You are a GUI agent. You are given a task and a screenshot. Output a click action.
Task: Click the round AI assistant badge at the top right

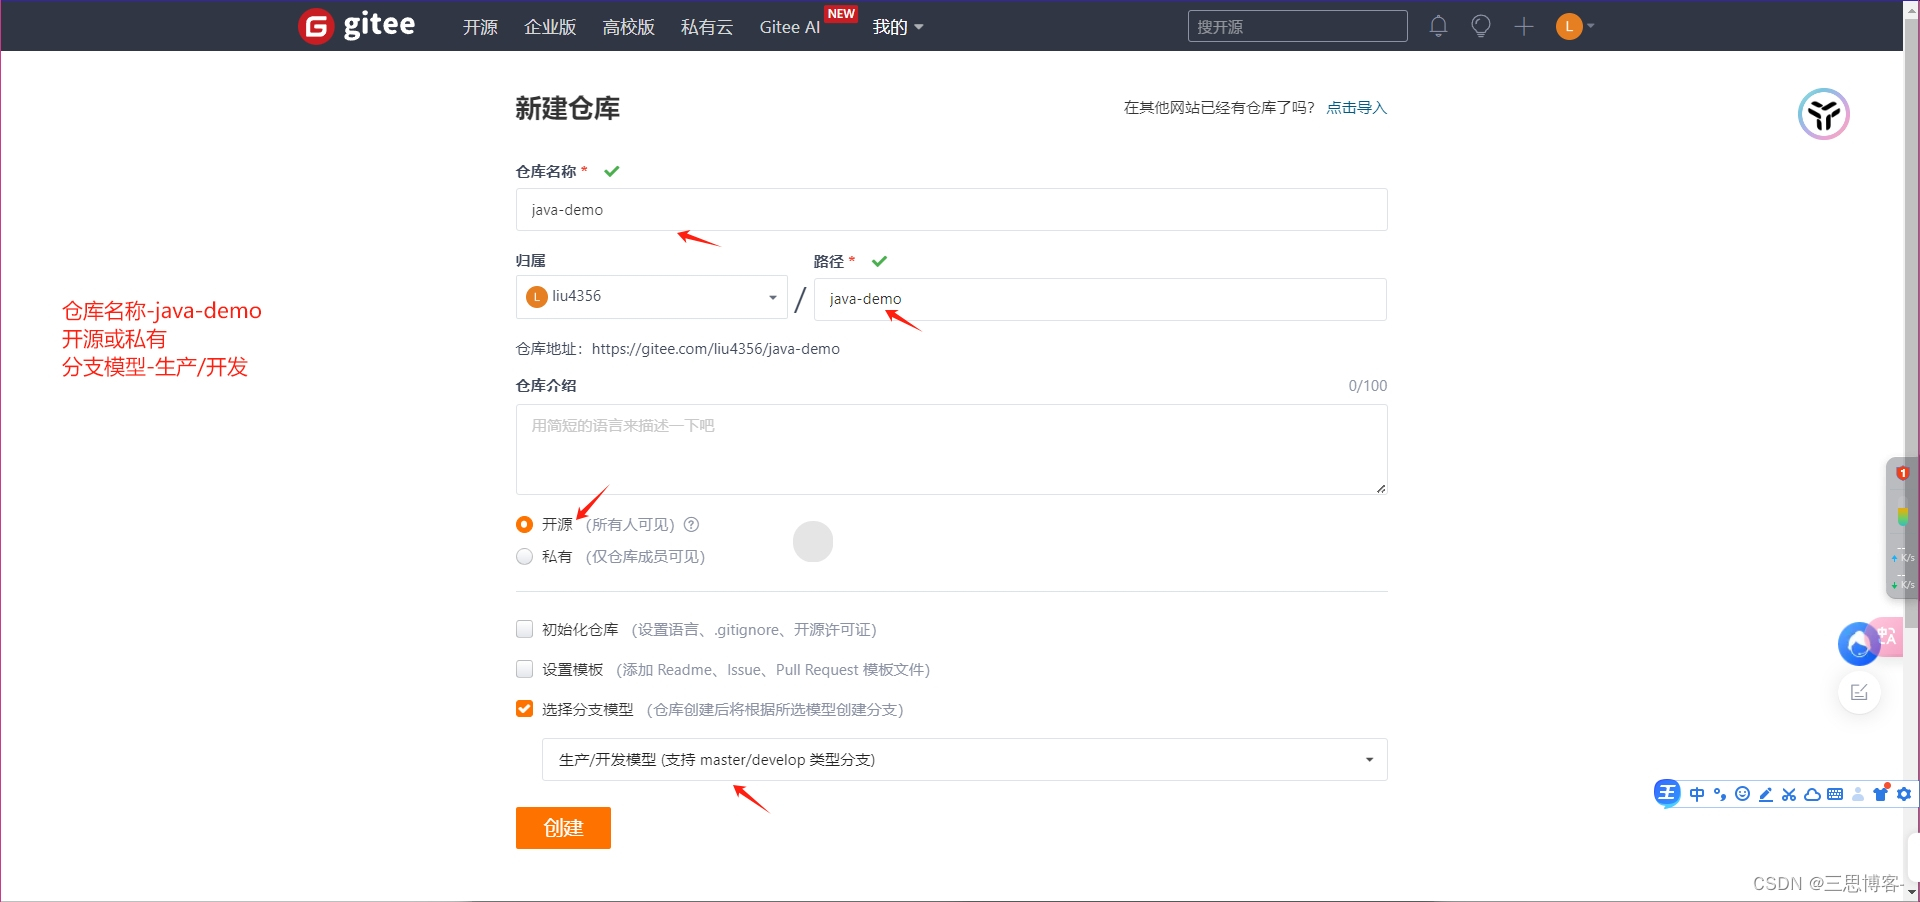[1823, 114]
